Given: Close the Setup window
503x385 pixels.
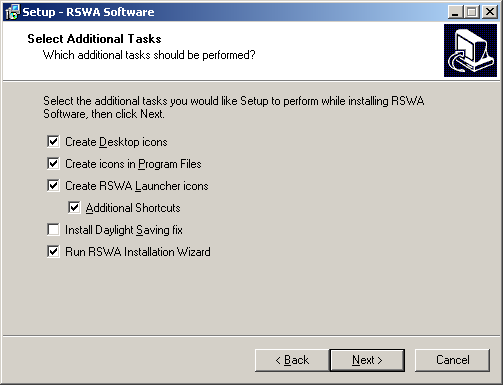Looking at the screenshot, I should coord(490,12).
